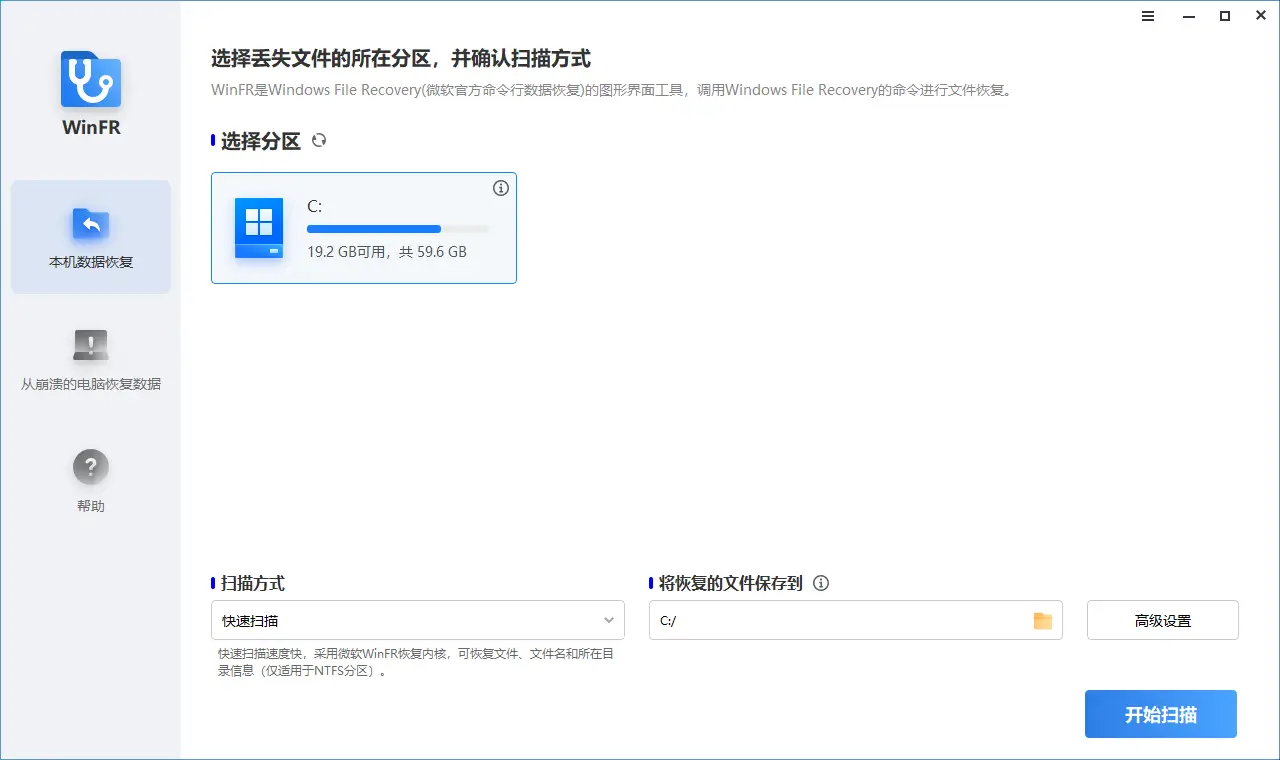Select the C: partition card
The width and height of the screenshot is (1280, 760).
pyautogui.click(x=363, y=228)
